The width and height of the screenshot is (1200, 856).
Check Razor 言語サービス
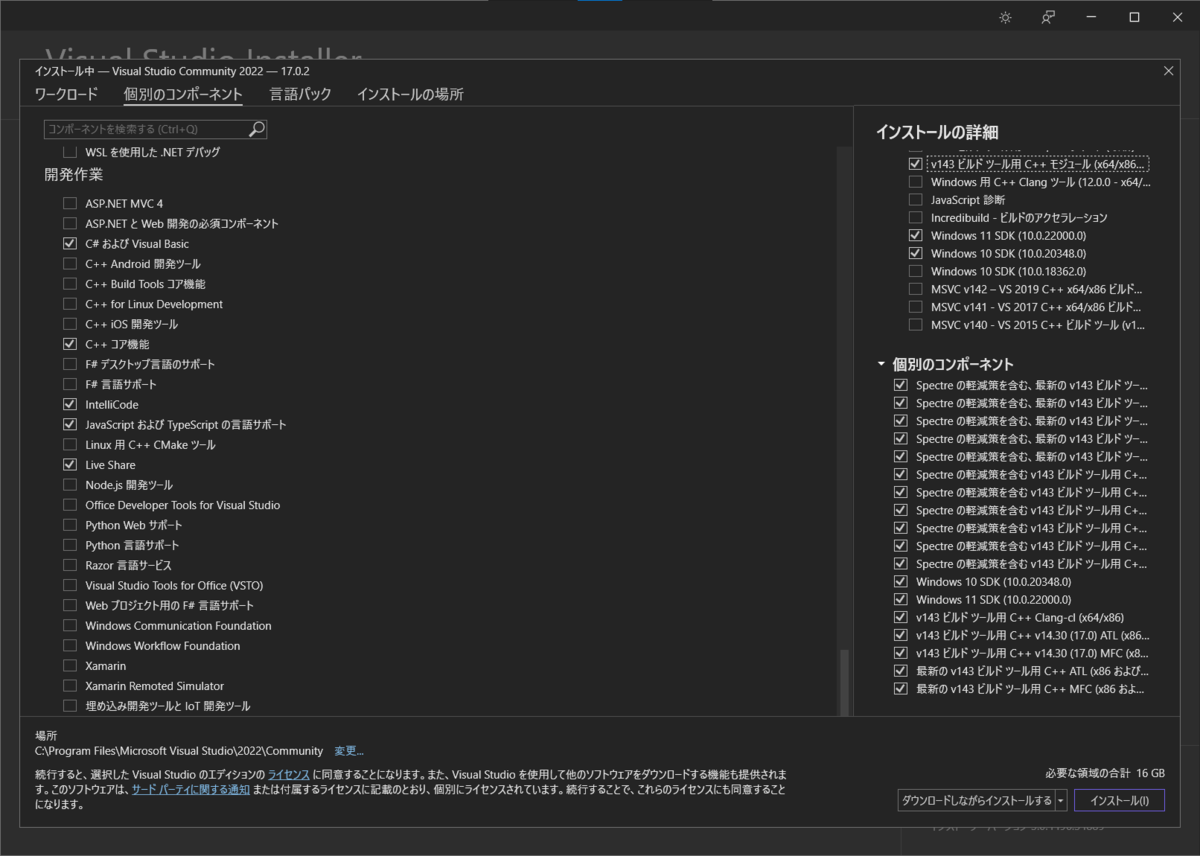[70, 565]
